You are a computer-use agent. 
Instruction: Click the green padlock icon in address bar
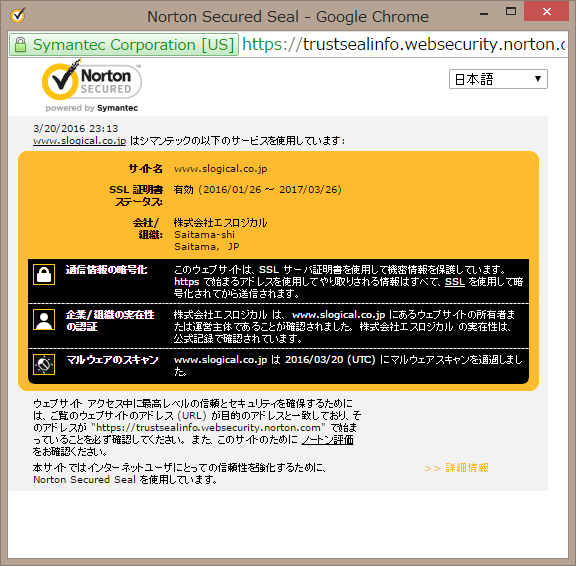21,45
